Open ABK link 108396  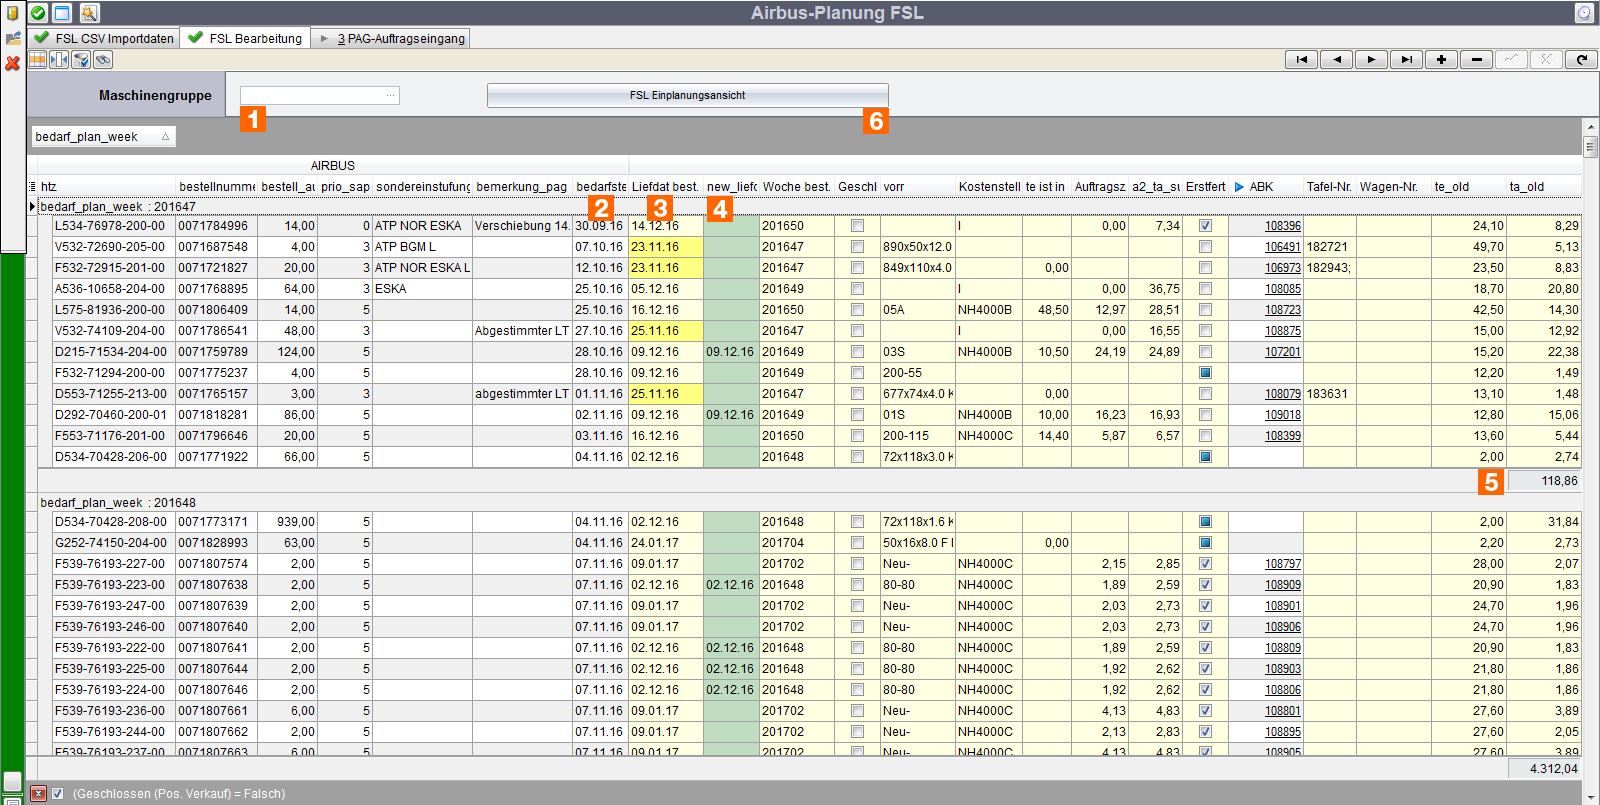click(1282, 226)
